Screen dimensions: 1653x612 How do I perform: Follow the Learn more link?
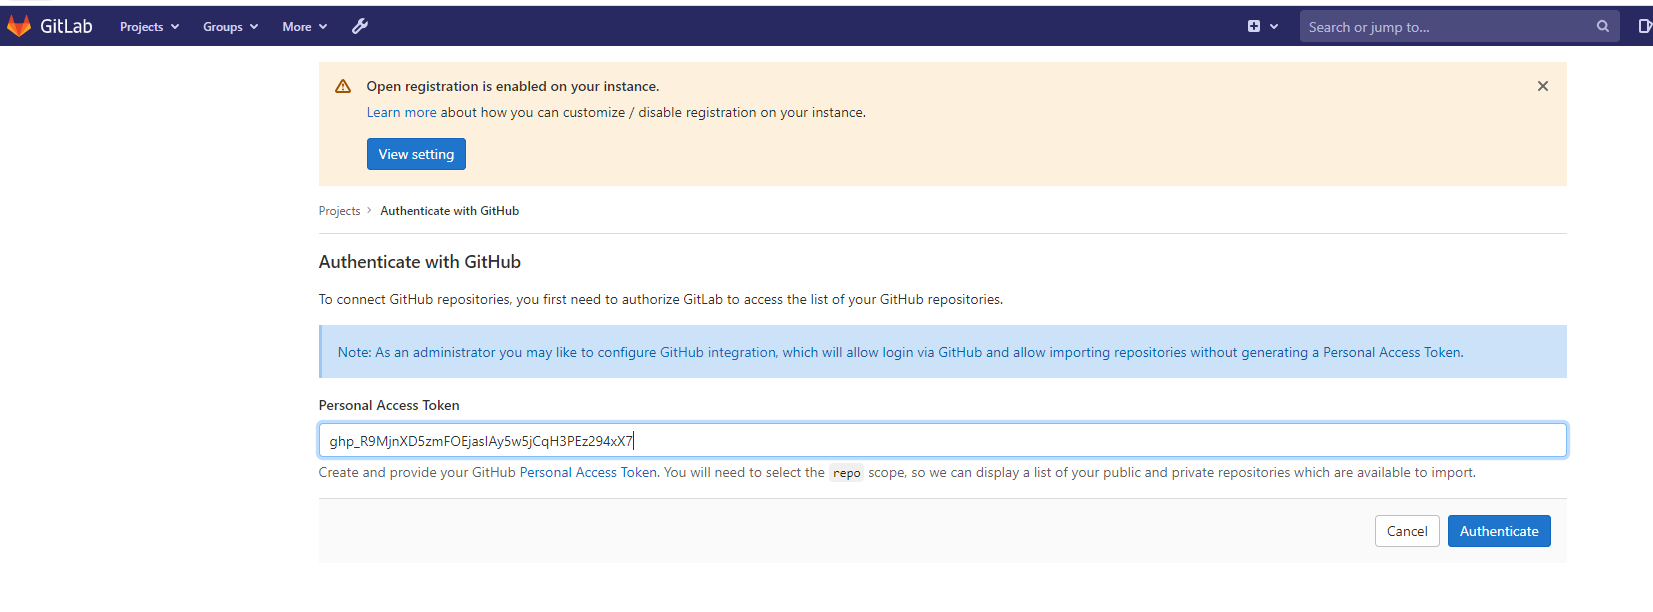pos(401,113)
